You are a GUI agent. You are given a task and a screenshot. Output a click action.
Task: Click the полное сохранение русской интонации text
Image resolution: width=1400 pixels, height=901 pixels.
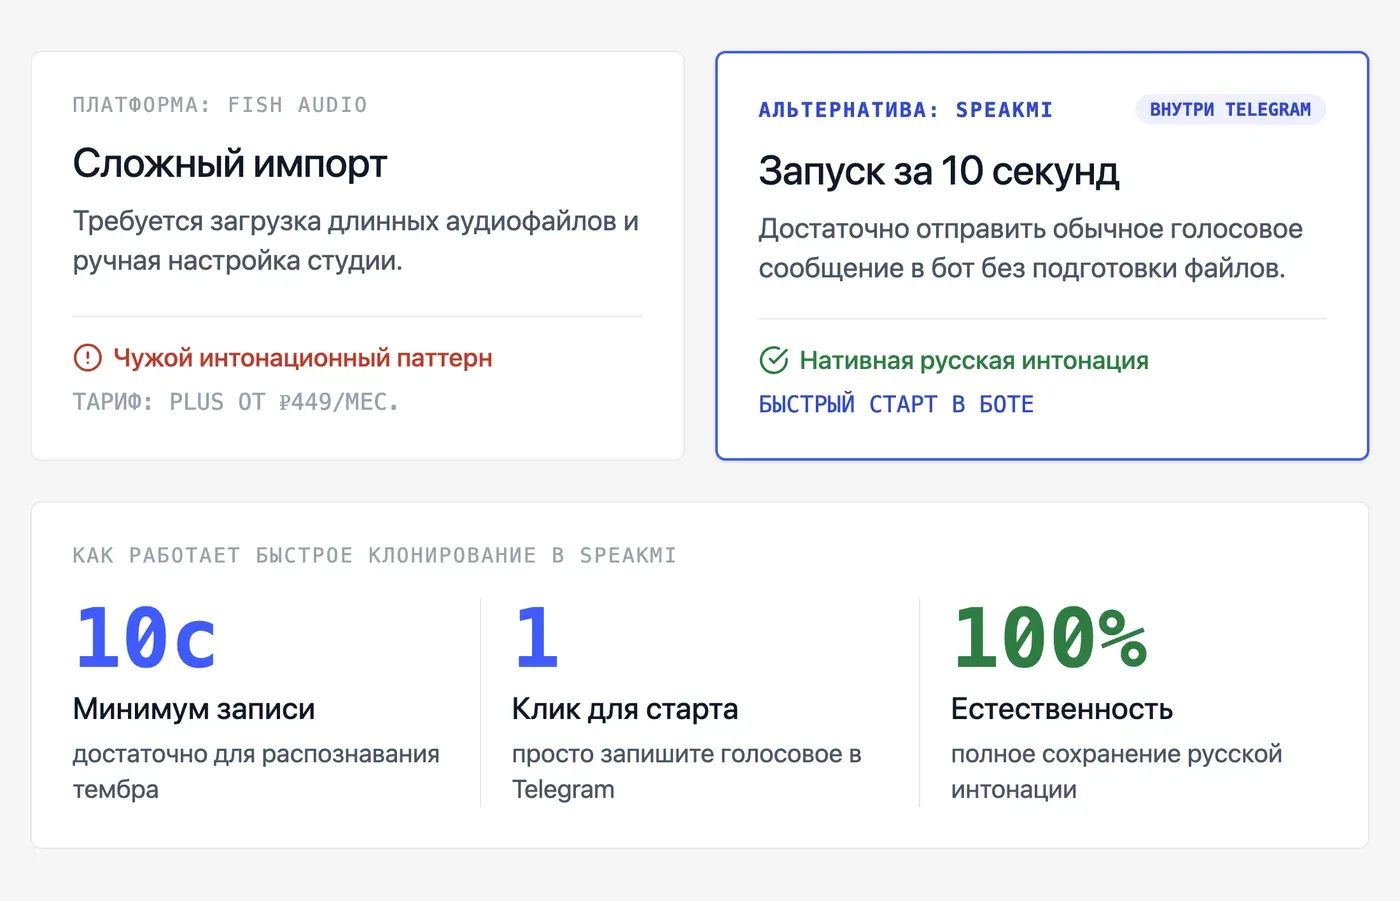point(1117,771)
